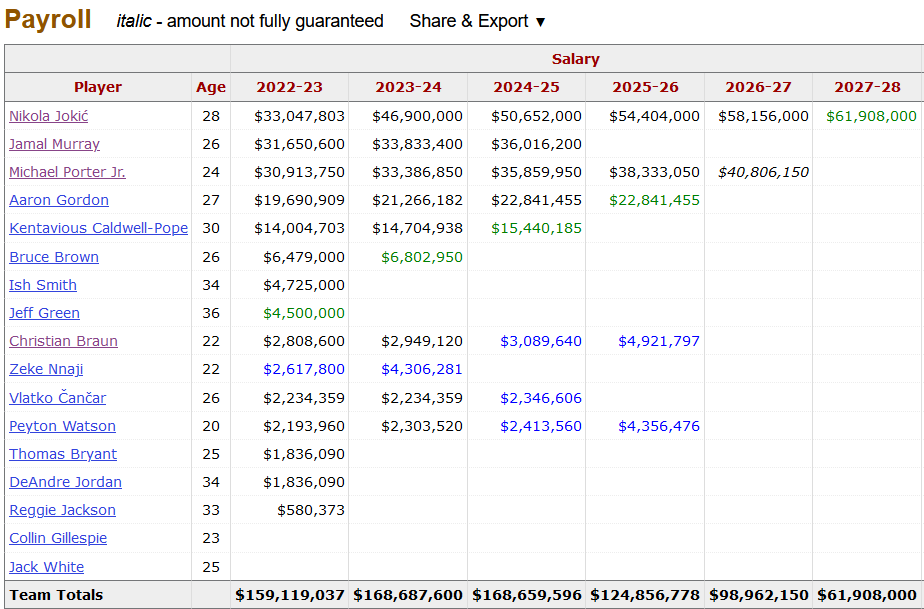Open Jeff Green player link
This screenshot has width=924, height=609.
pyautogui.click(x=44, y=313)
